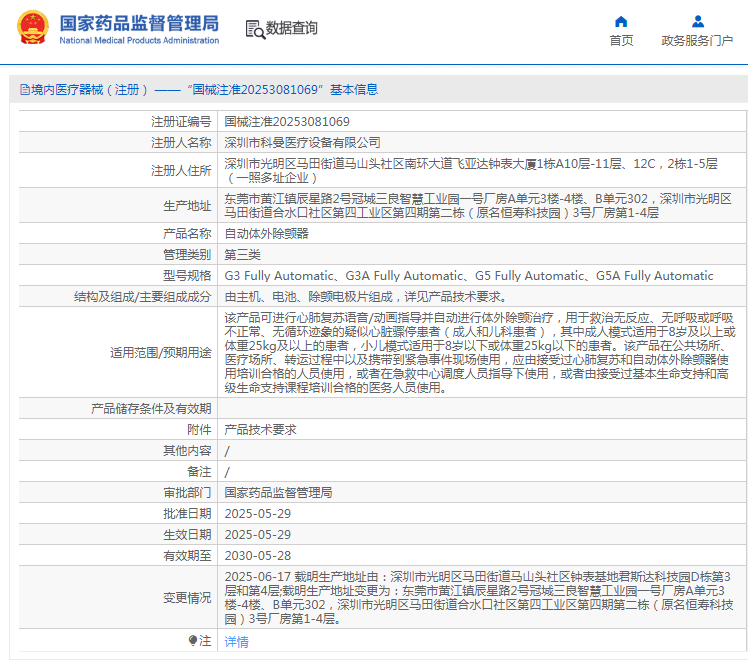Click the 审批部门 value 国家药品监督管理局

pyautogui.click(x=278, y=492)
